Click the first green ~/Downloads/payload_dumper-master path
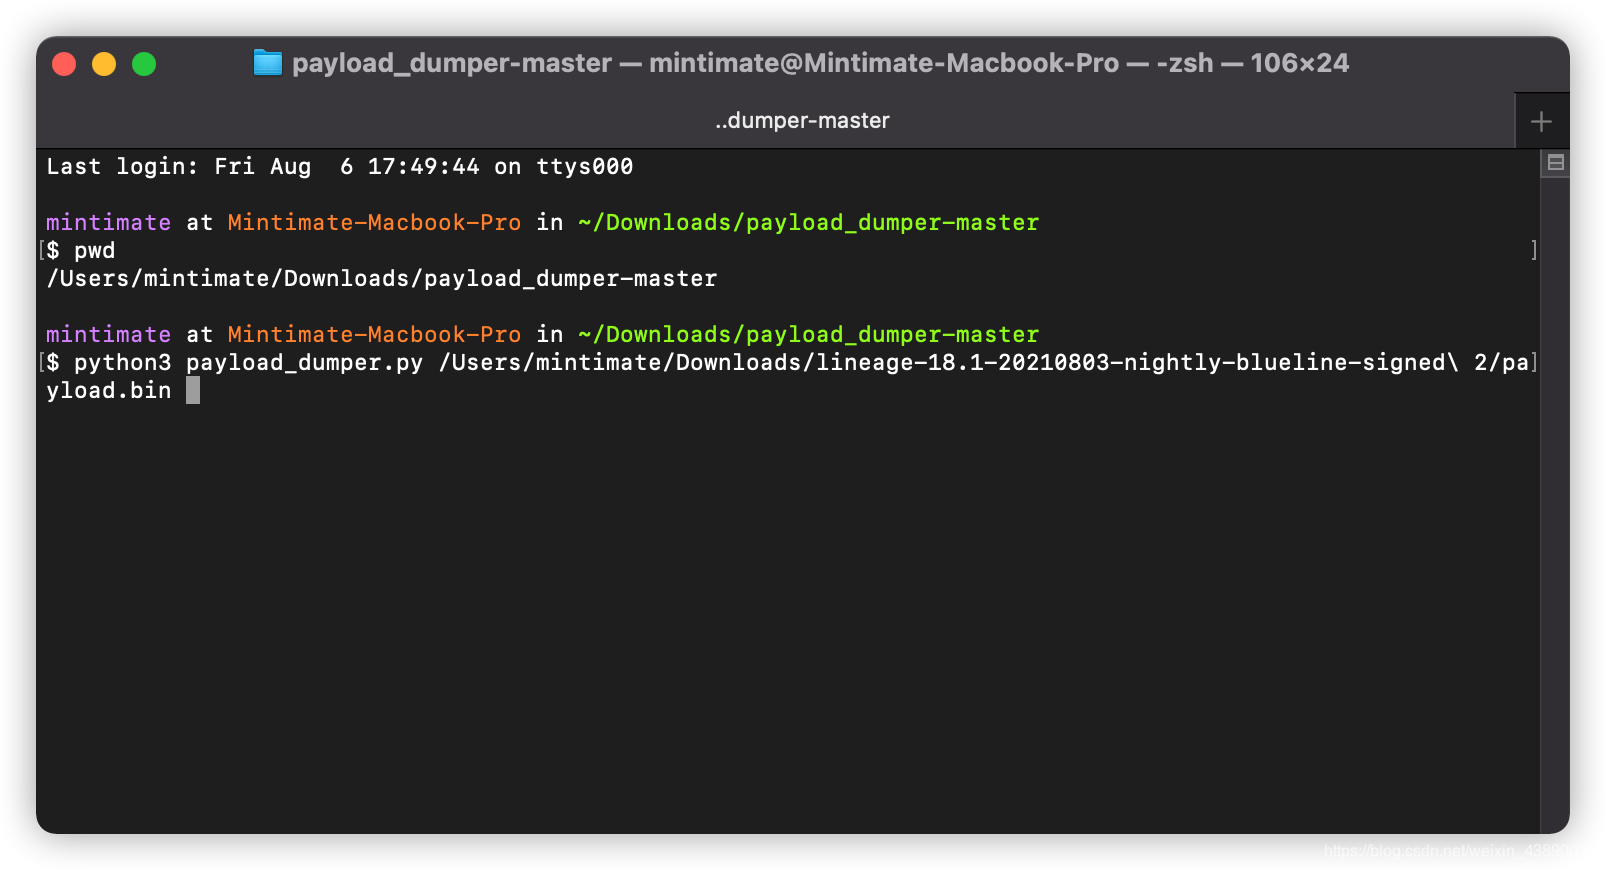The height and width of the screenshot is (870, 1606). [809, 223]
